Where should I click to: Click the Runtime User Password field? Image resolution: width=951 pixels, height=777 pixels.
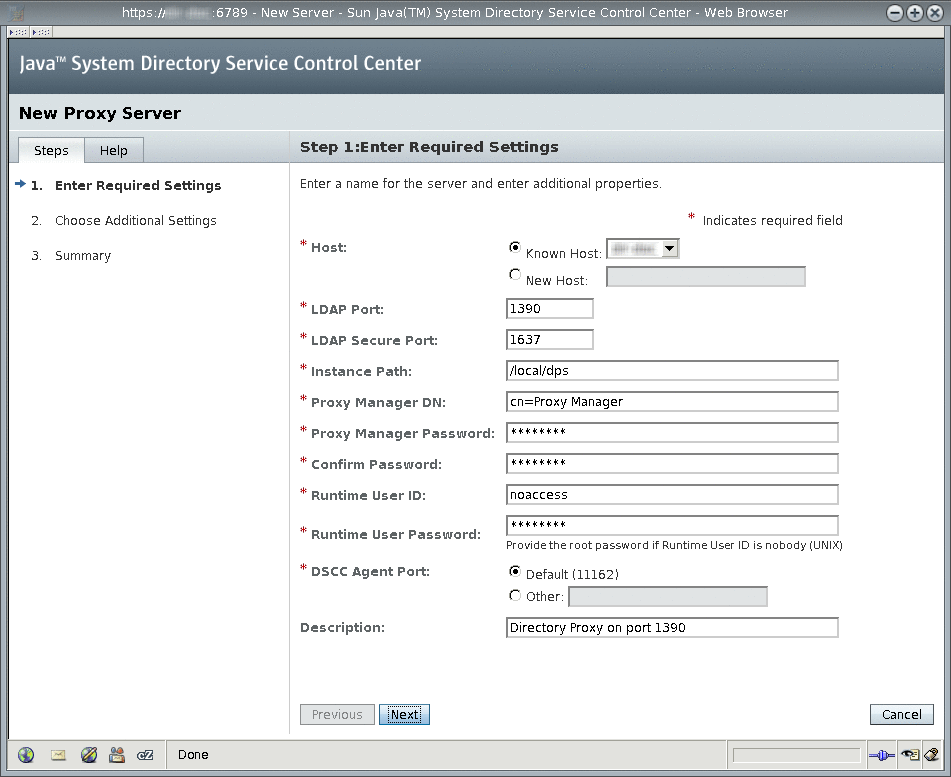point(672,525)
